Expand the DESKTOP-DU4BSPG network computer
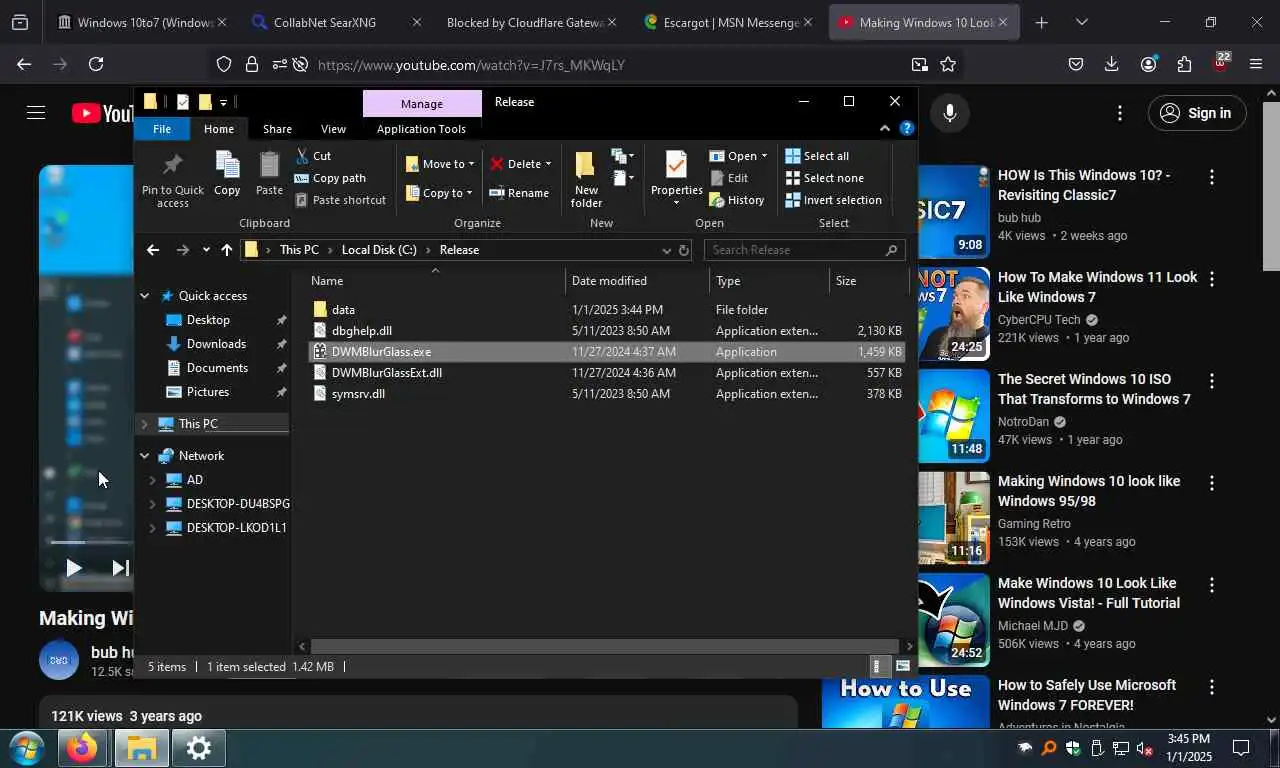Screen dimensions: 1280x768 (x=152, y=504)
